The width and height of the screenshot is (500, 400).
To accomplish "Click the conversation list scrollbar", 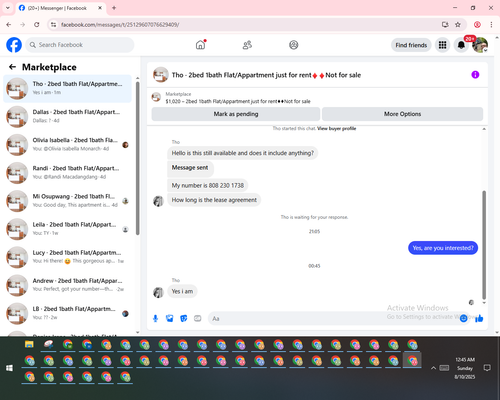I will coord(137,158).
